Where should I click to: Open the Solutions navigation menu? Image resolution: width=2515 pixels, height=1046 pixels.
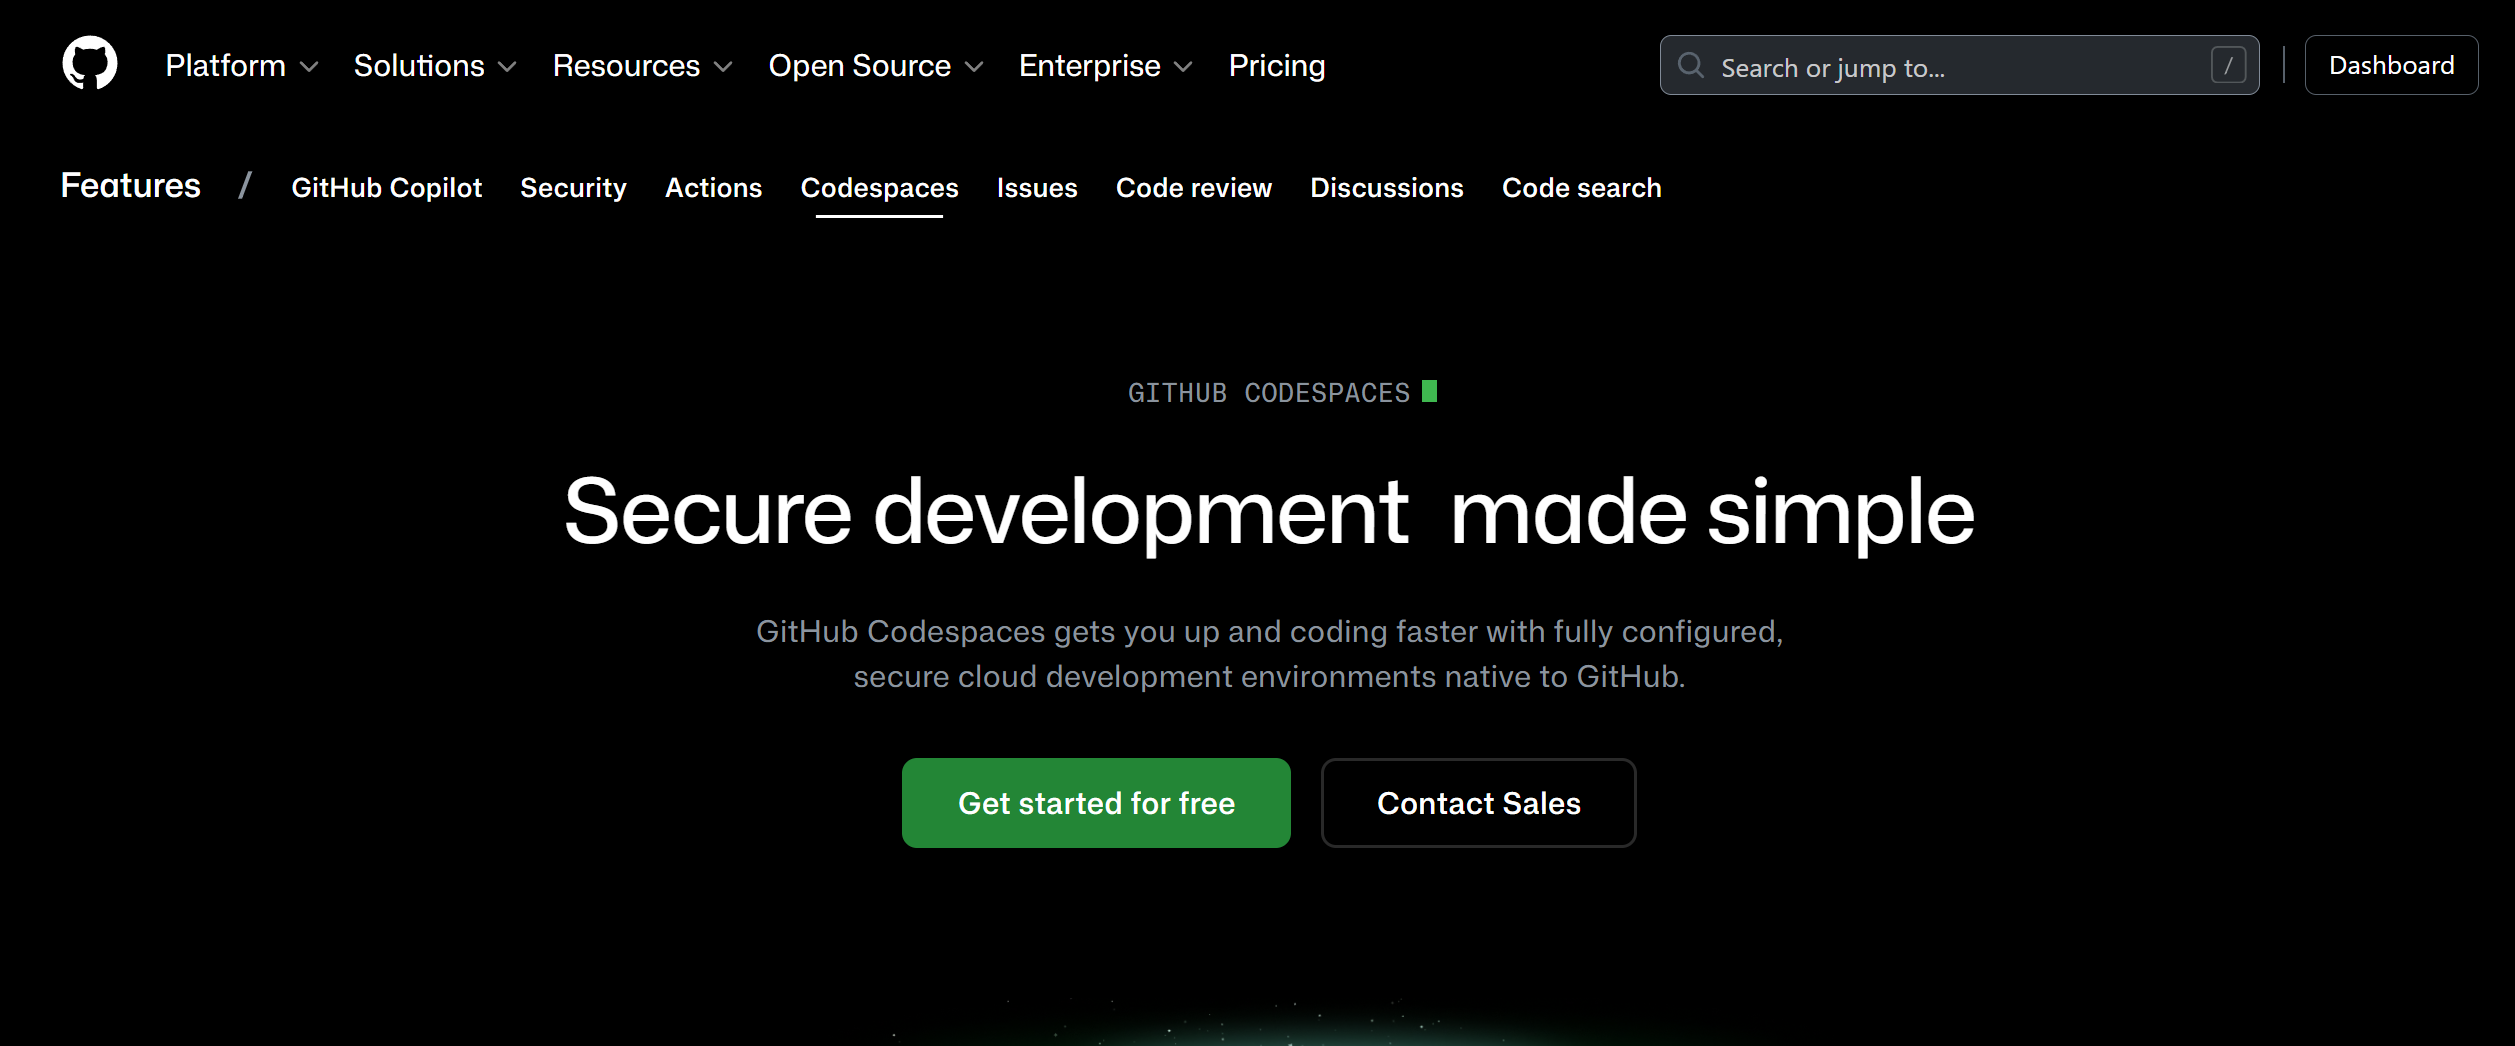click(x=435, y=66)
